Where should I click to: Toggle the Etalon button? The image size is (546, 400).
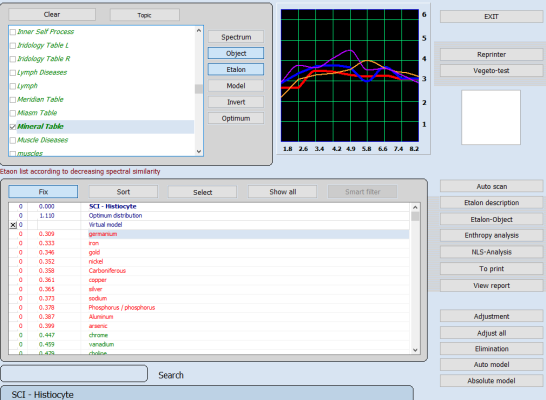pos(236,69)
